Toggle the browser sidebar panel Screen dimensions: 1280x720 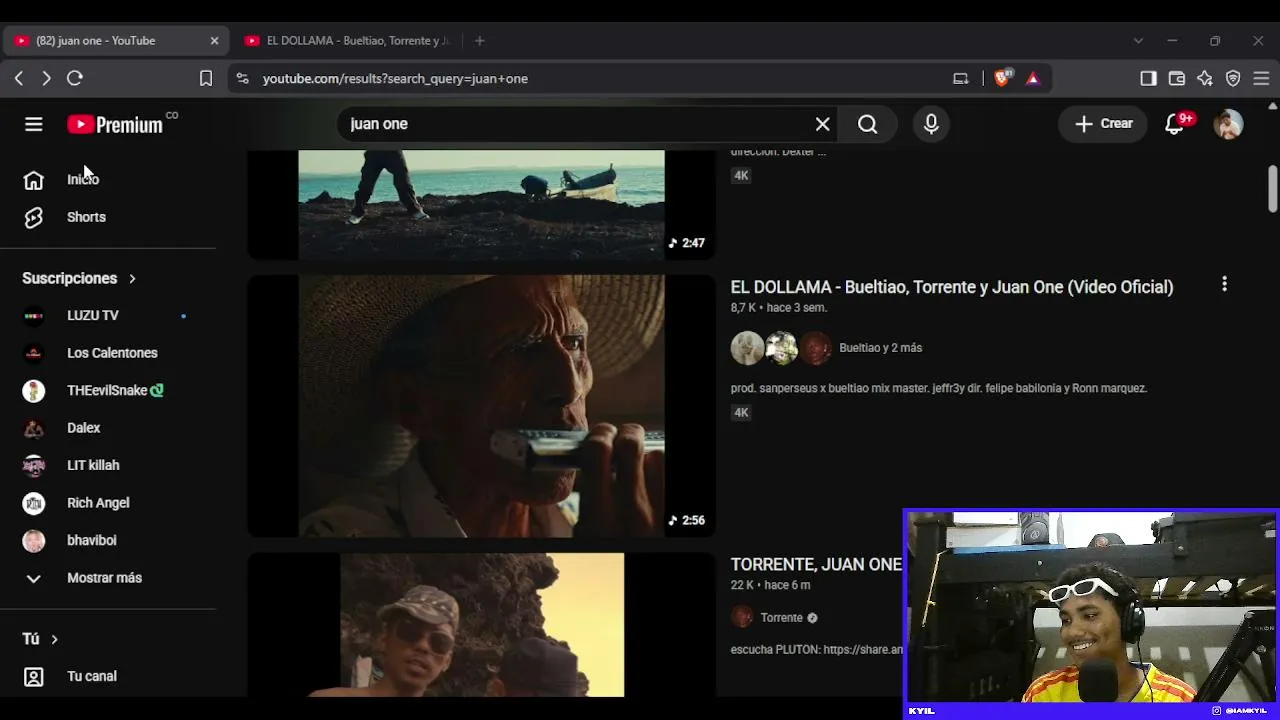coord(1149,78)
